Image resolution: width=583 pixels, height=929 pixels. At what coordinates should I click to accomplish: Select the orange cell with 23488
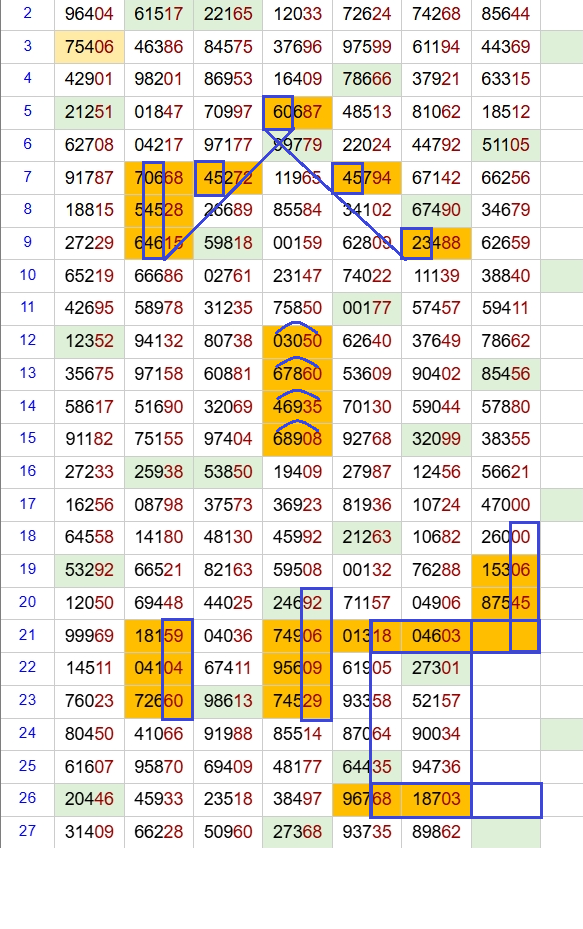tap(436, 243)
